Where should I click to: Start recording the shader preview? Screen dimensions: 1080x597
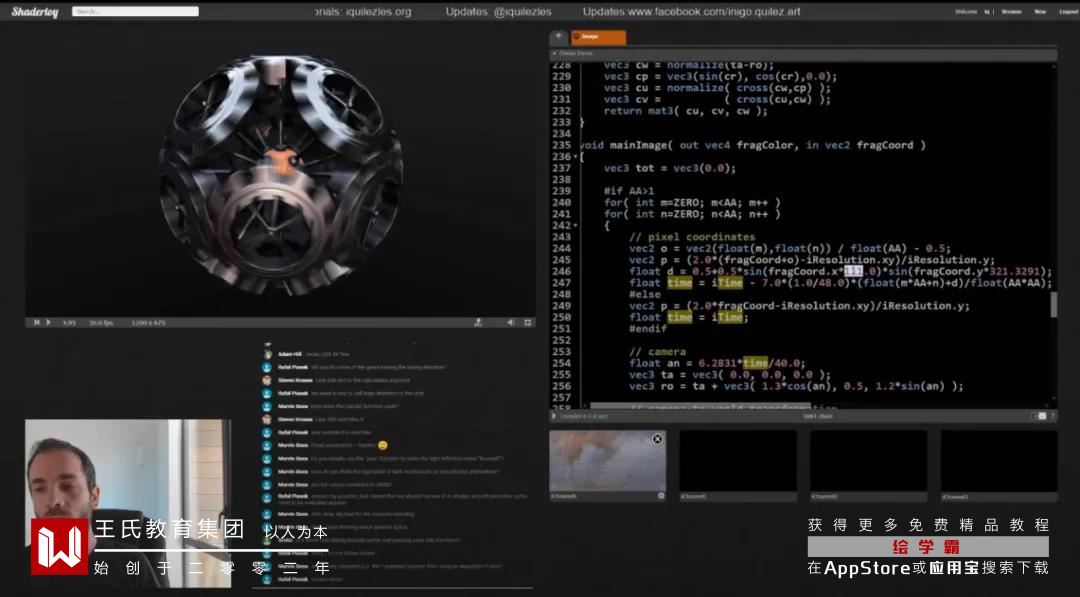(x=478, y=322)
